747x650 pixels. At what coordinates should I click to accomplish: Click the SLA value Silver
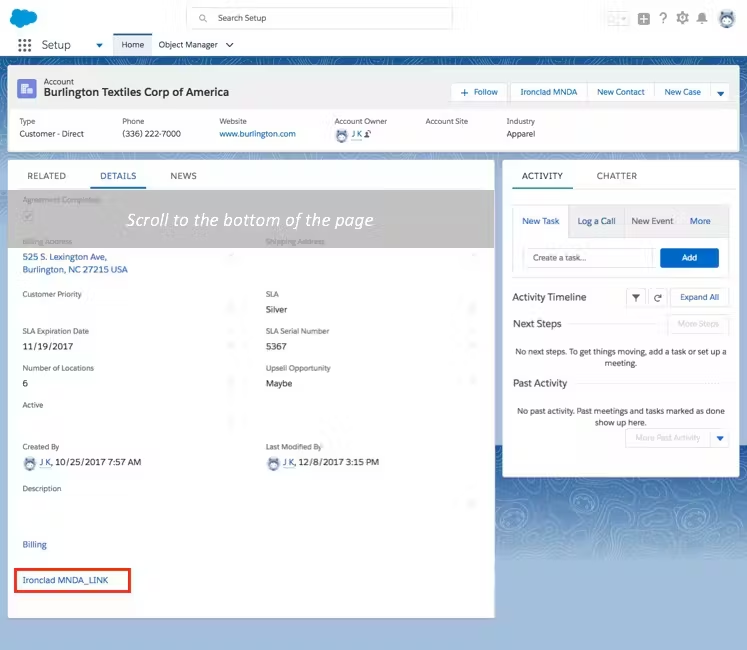click(x=276, y=310)
